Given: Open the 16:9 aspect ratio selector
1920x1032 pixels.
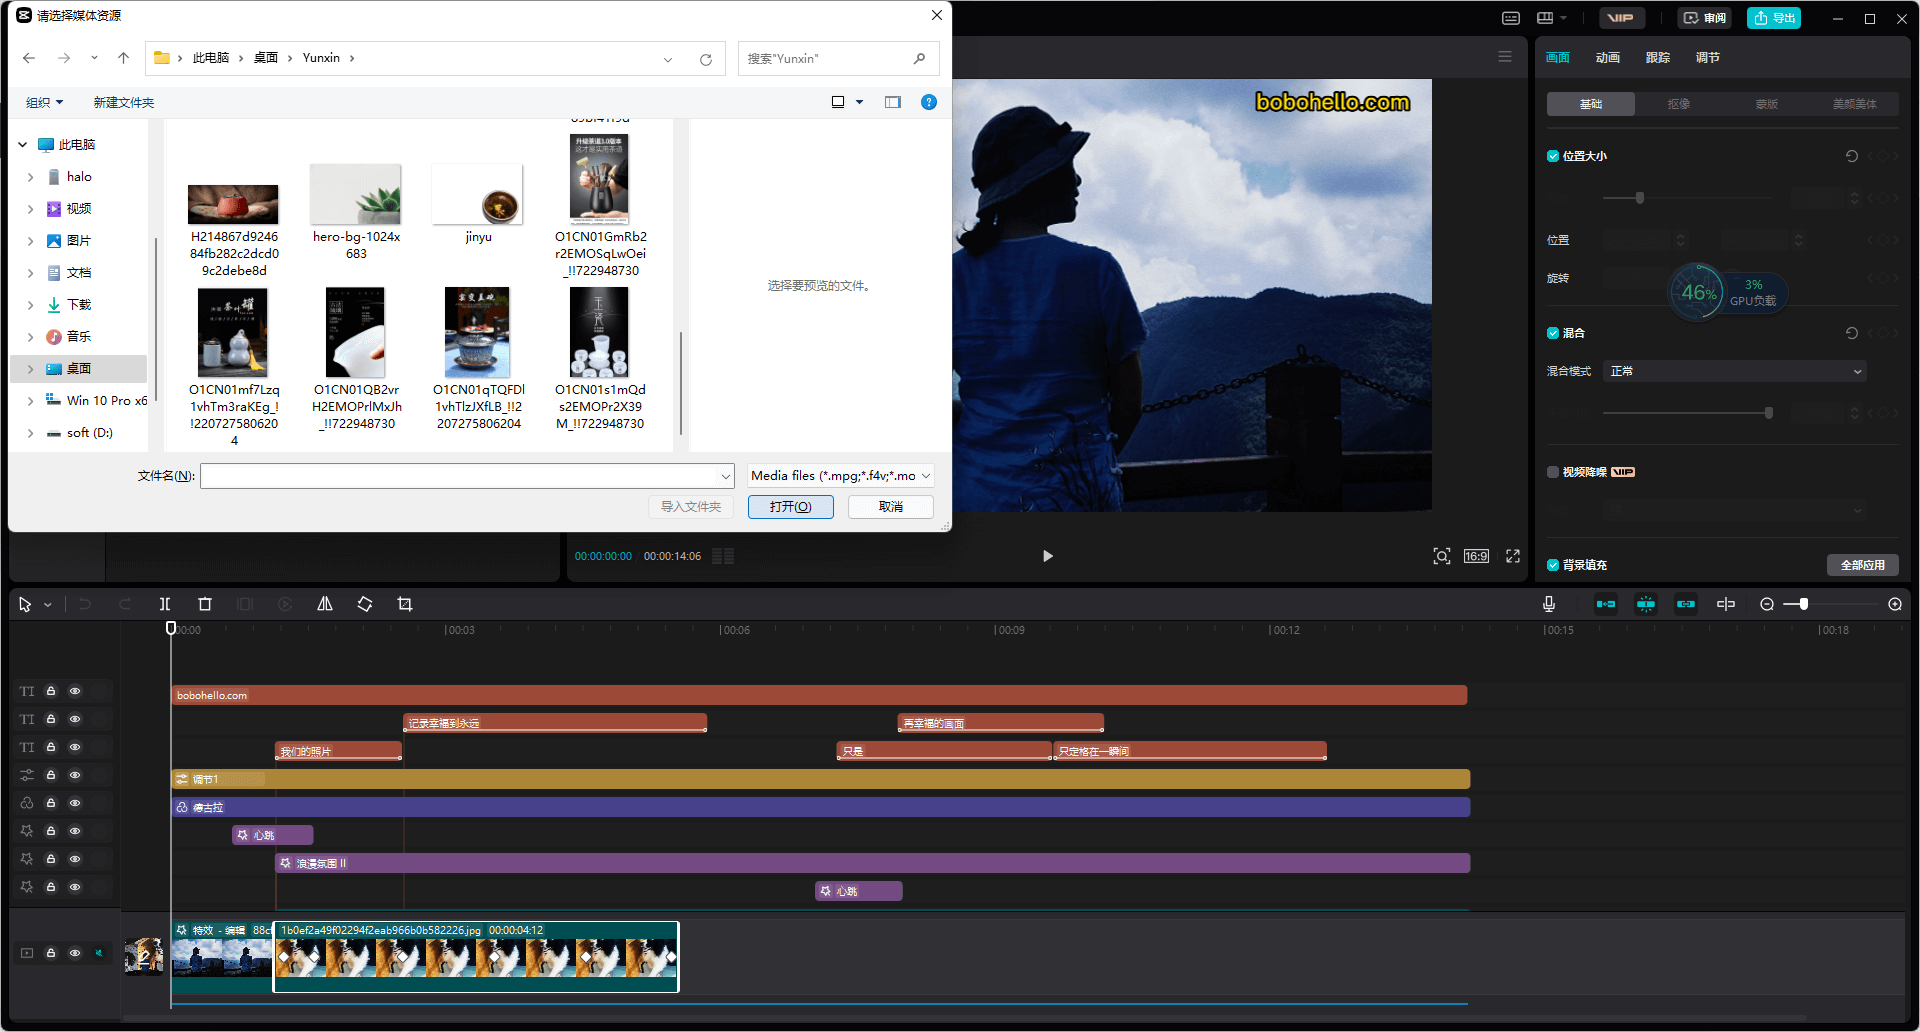Looking at the screenshot, I should [1476, 556].
